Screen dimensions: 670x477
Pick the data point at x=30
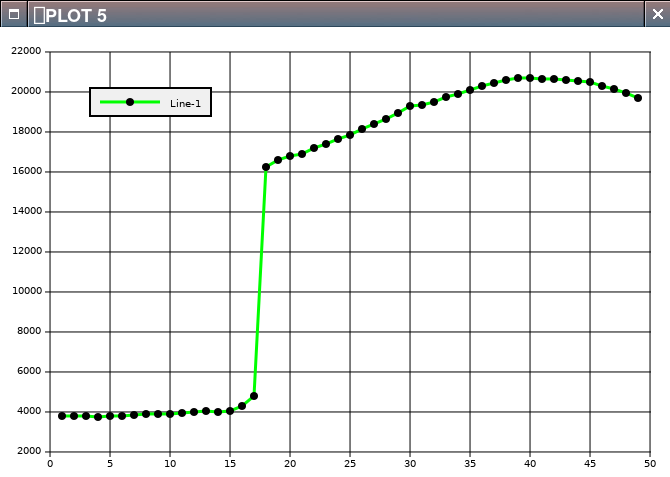[410, 106]
